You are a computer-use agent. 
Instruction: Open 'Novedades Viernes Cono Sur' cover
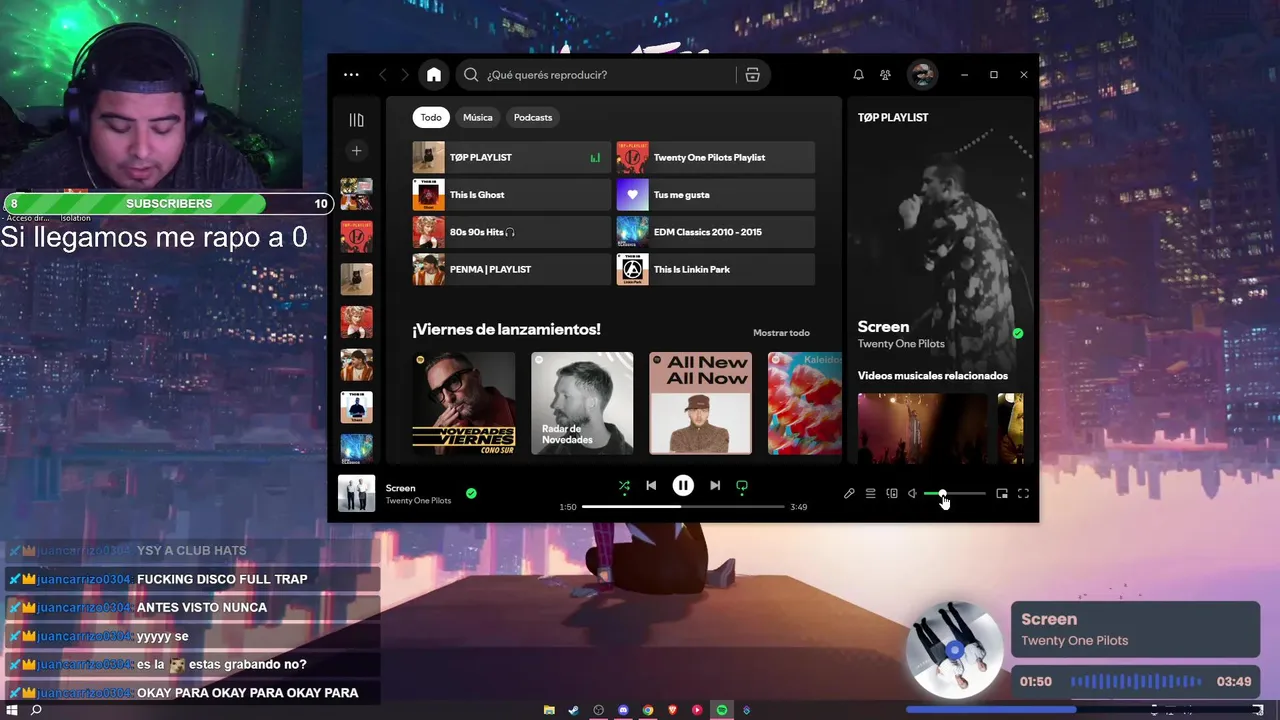click(x=464, y=403)
